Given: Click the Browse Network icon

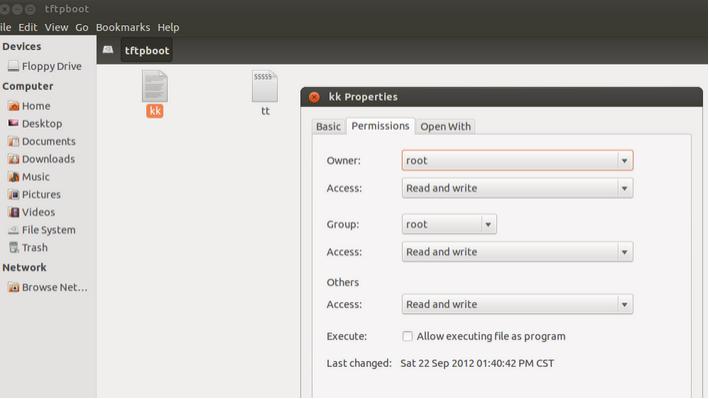Looking at the screenshot, I should point(14,287).
